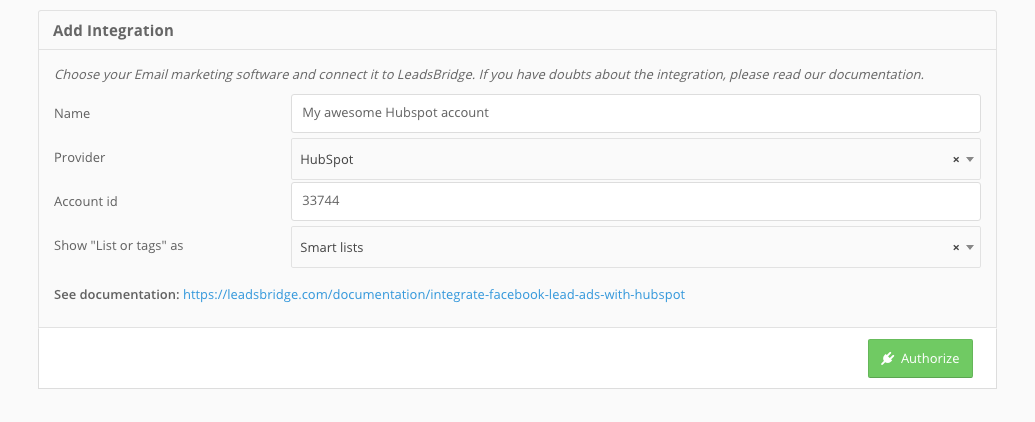Click the Smart lists dropdown arrow

tap(970, 248)
